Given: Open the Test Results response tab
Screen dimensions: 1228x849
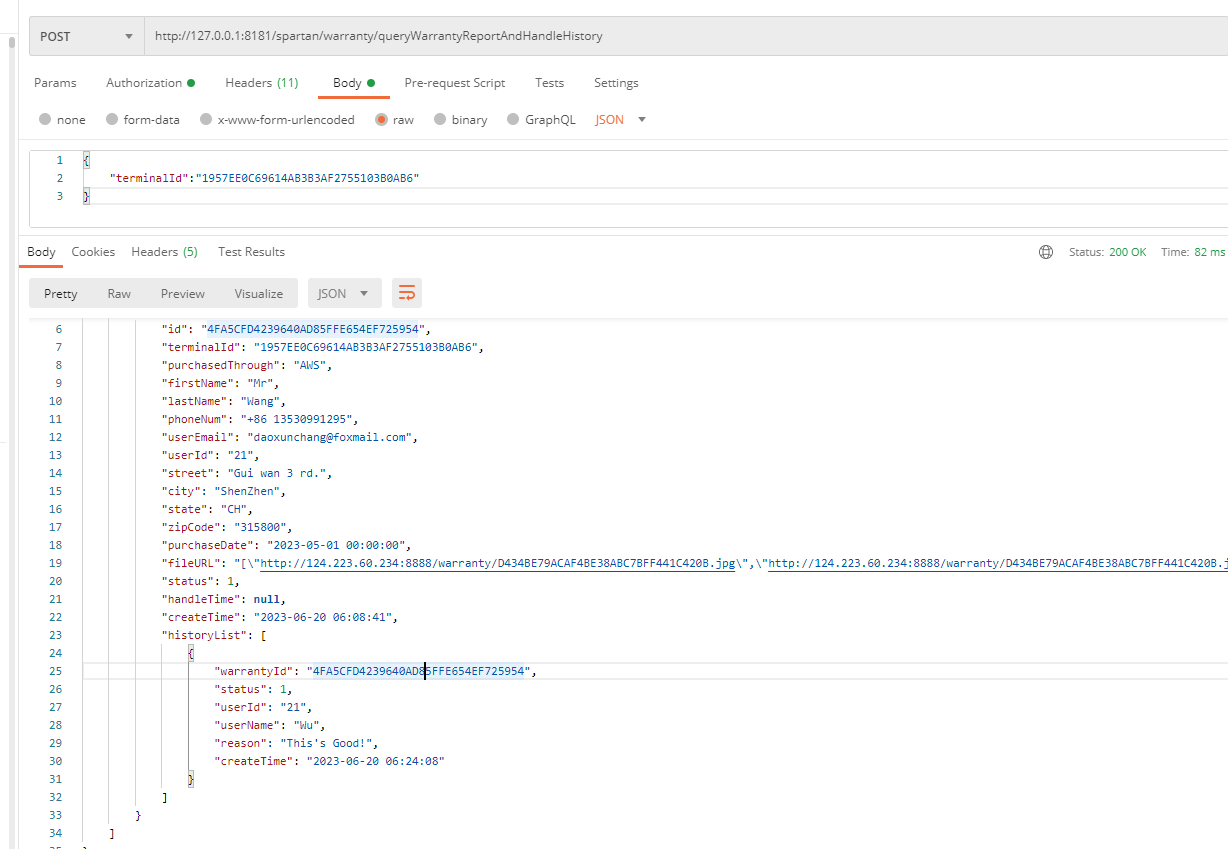Looking at the screenshot, I should pos(251,252).
